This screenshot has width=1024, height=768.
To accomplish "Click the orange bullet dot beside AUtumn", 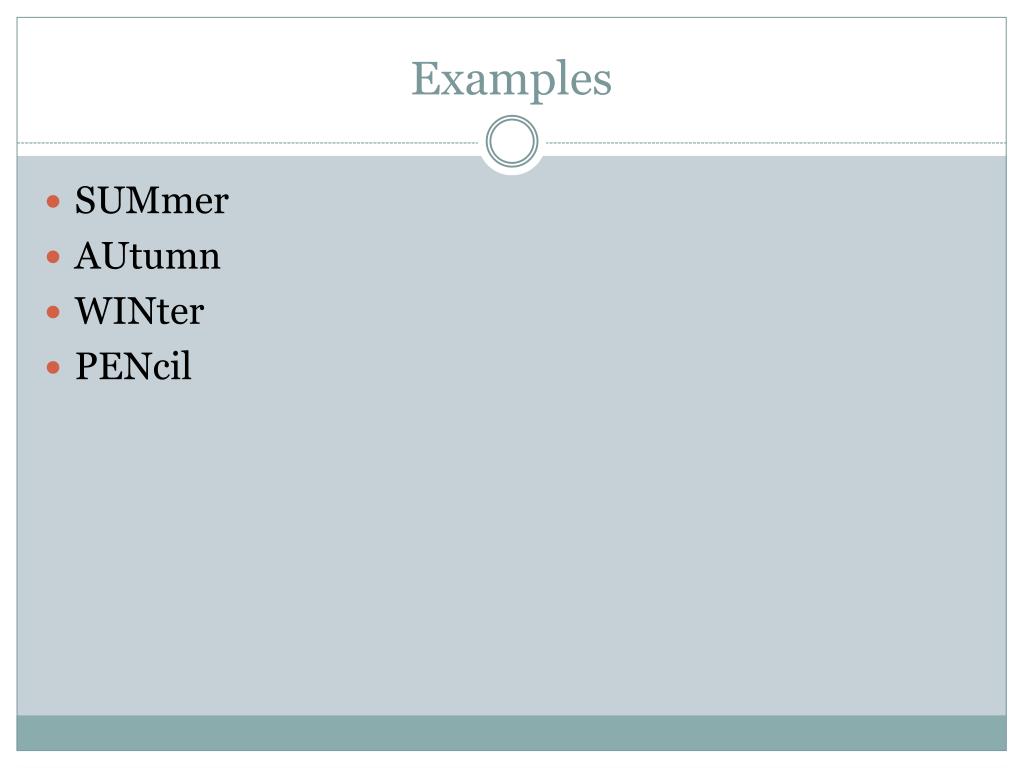I will pos(54,257).
